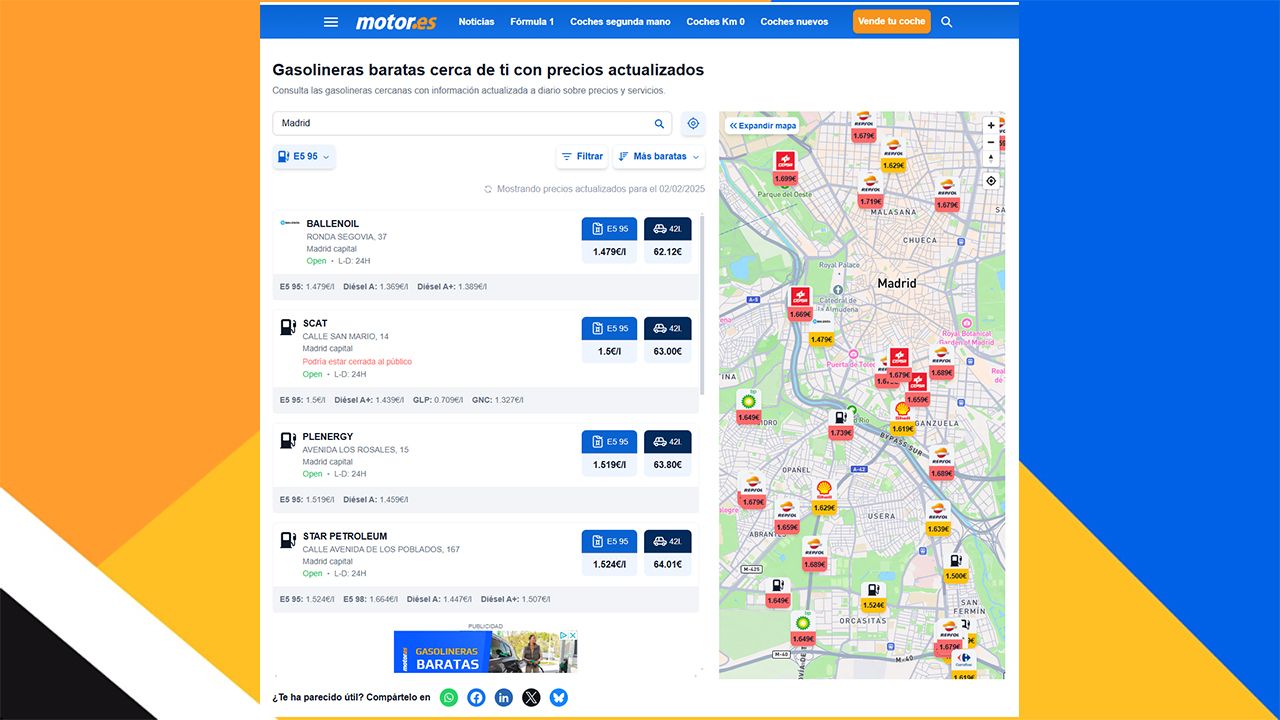Select Shell 1.619€ map marker
The width and height of the screenshot is (1280, 720).
(x=902, y=418)
